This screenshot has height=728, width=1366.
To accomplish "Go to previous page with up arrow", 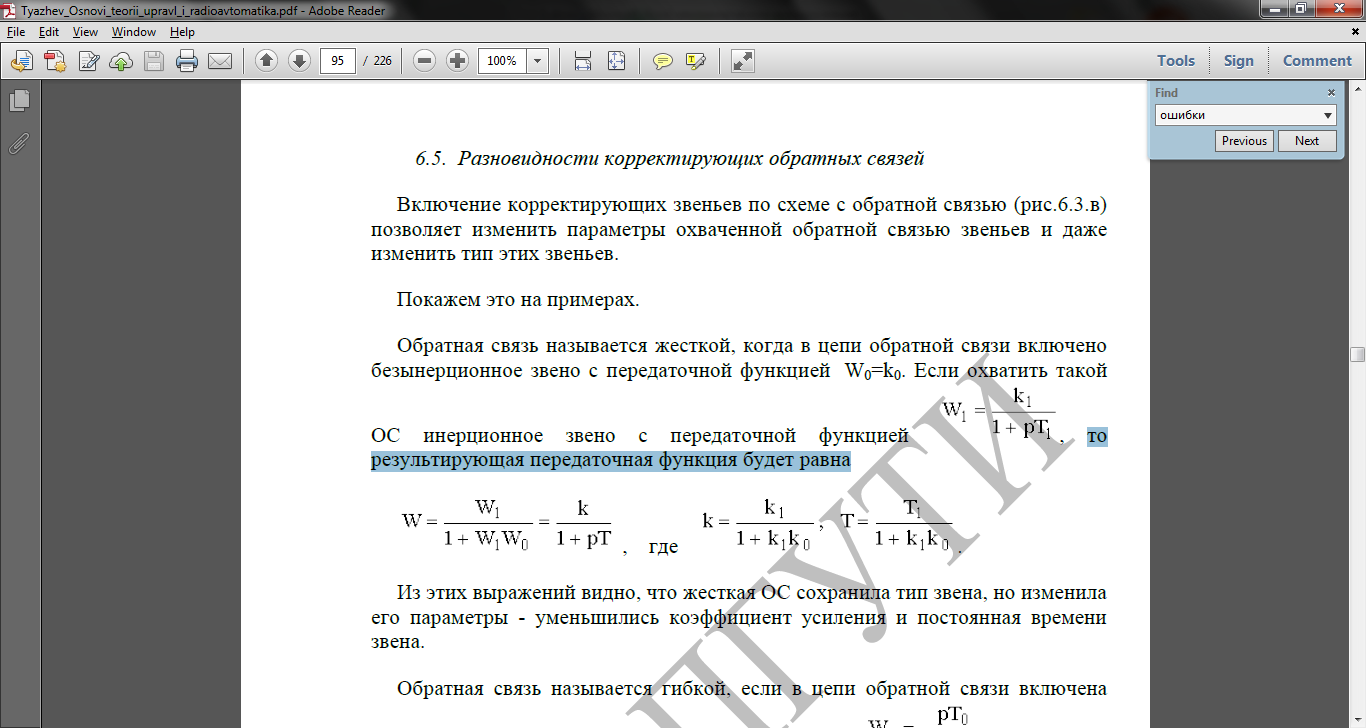I will (x=266, y=61).
